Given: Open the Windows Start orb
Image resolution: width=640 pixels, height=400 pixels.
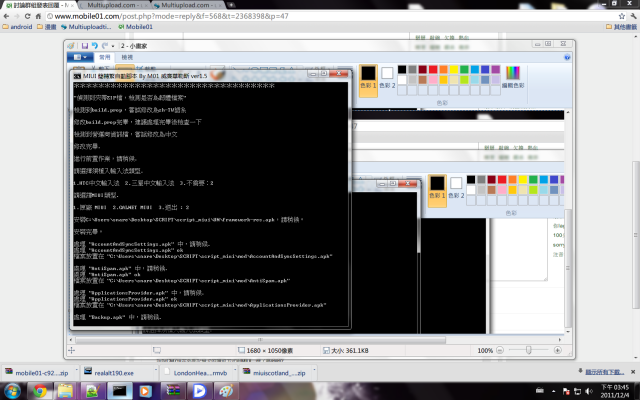Looking at the screenshot, I should click(x=12, y=391).
